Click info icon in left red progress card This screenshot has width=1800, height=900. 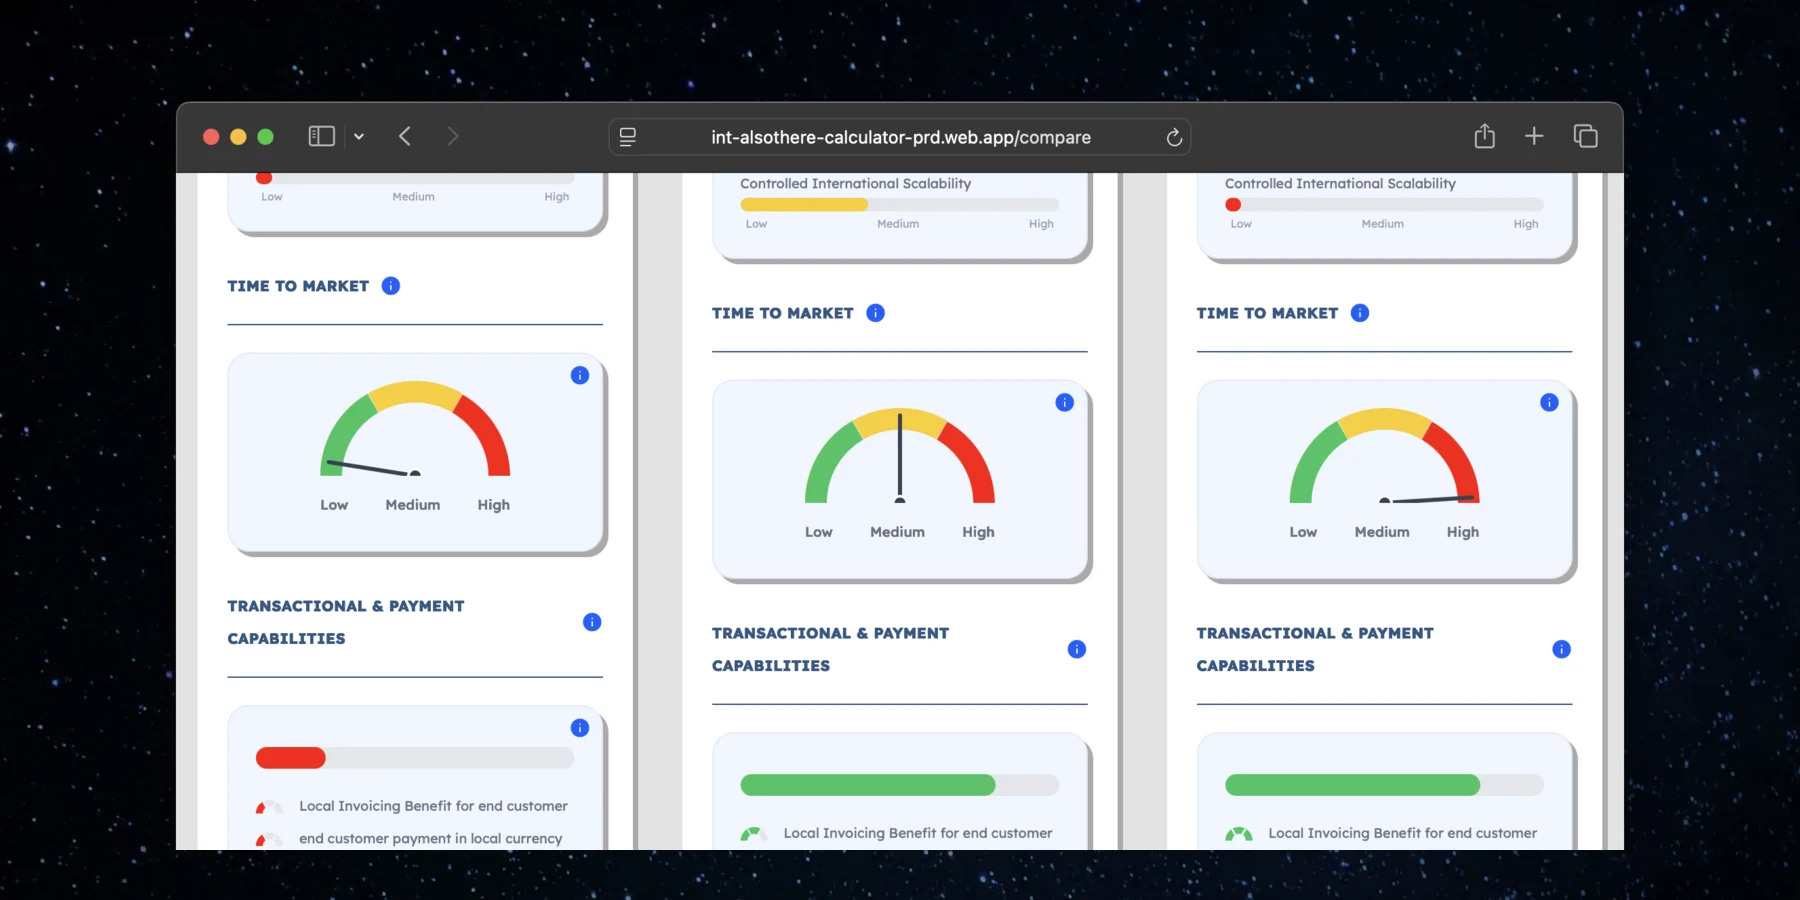coord(580,728)
